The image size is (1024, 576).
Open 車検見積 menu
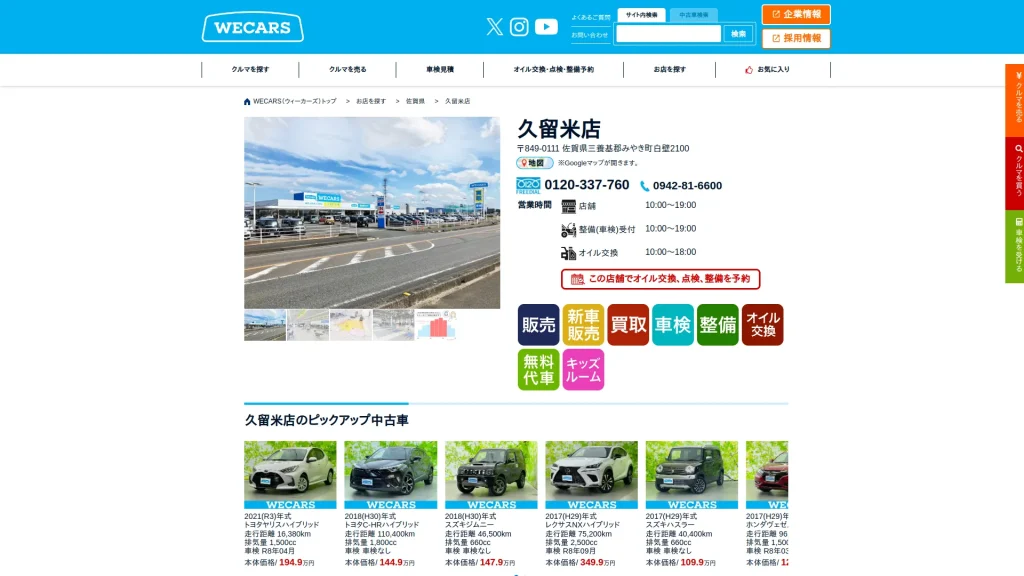pos(440,69)
